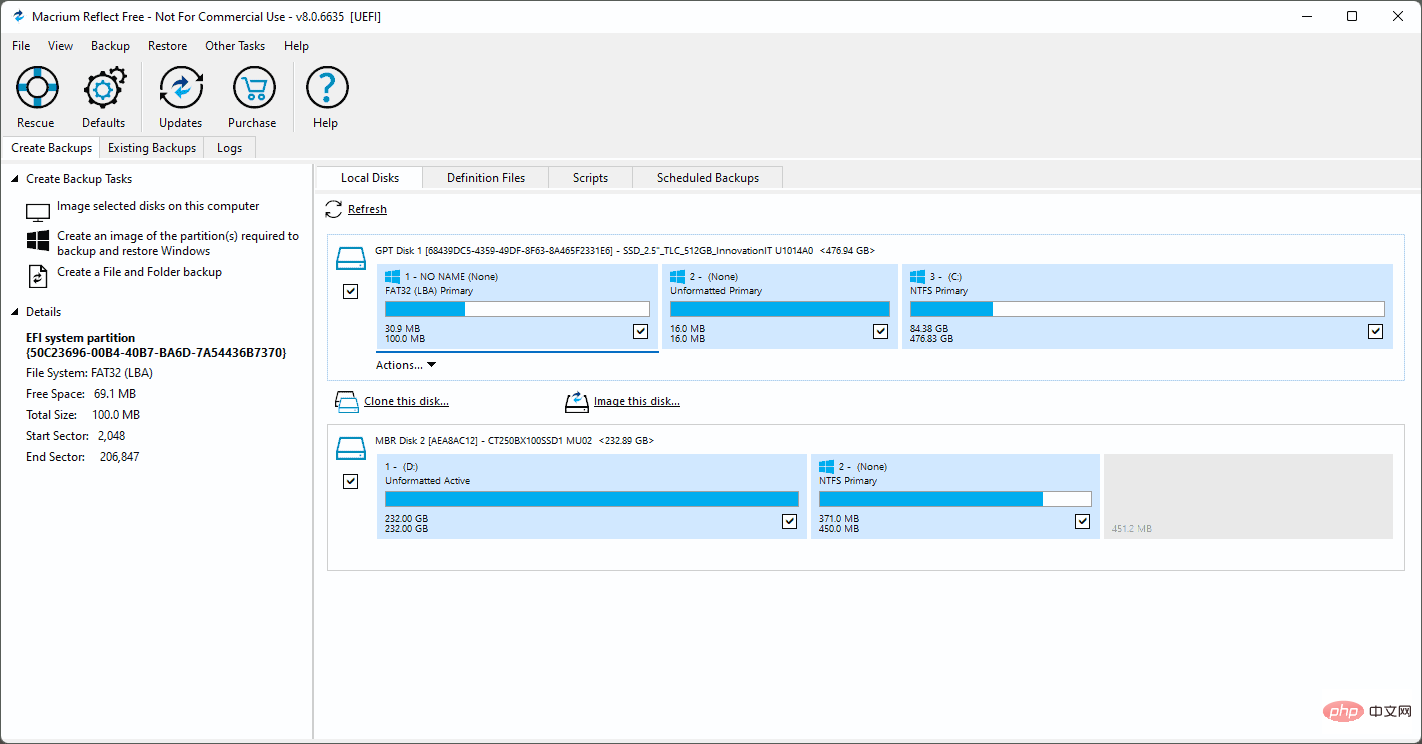Collapse the Details section
The height and width of the screenshot is (744, 1422).
(x=14, y=312)
